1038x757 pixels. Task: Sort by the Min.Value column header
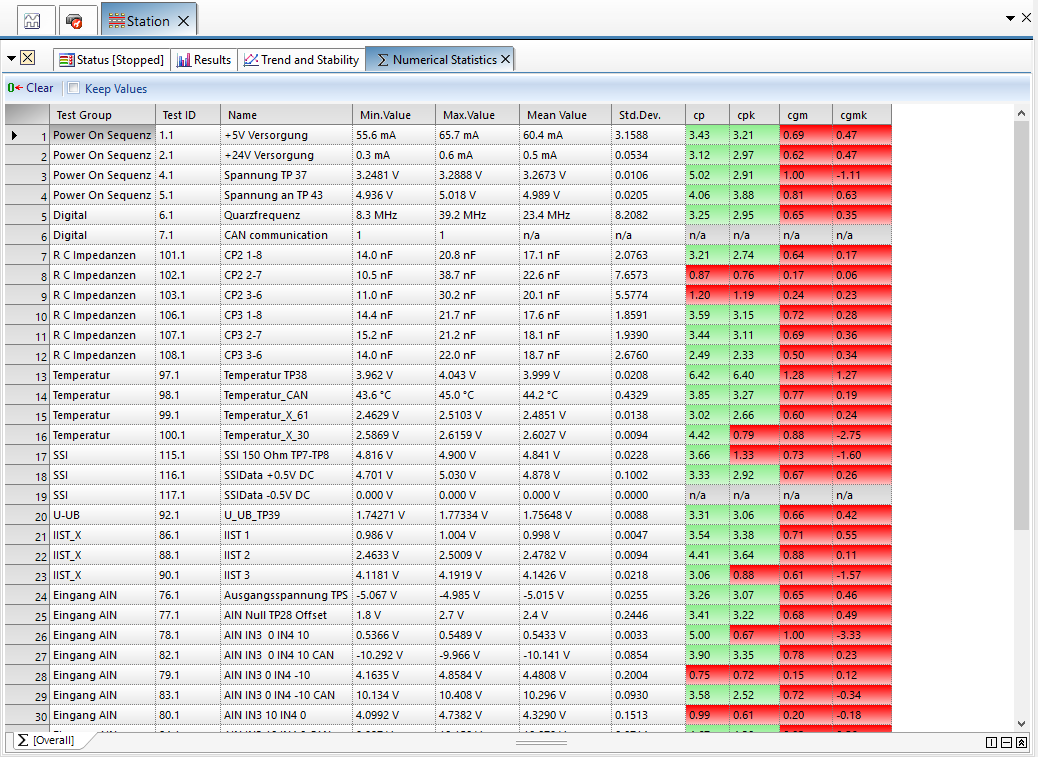click(394, 114)
